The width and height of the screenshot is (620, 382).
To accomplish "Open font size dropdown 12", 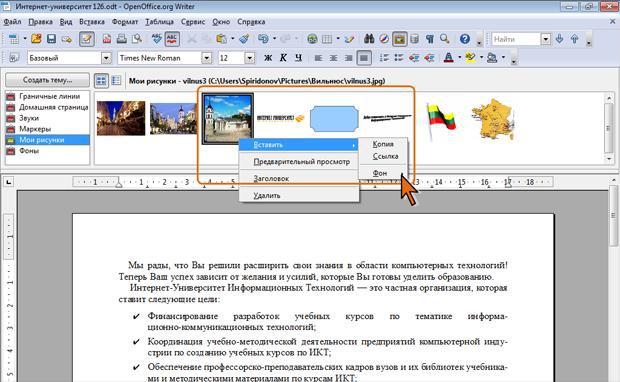I will point(249,58).
